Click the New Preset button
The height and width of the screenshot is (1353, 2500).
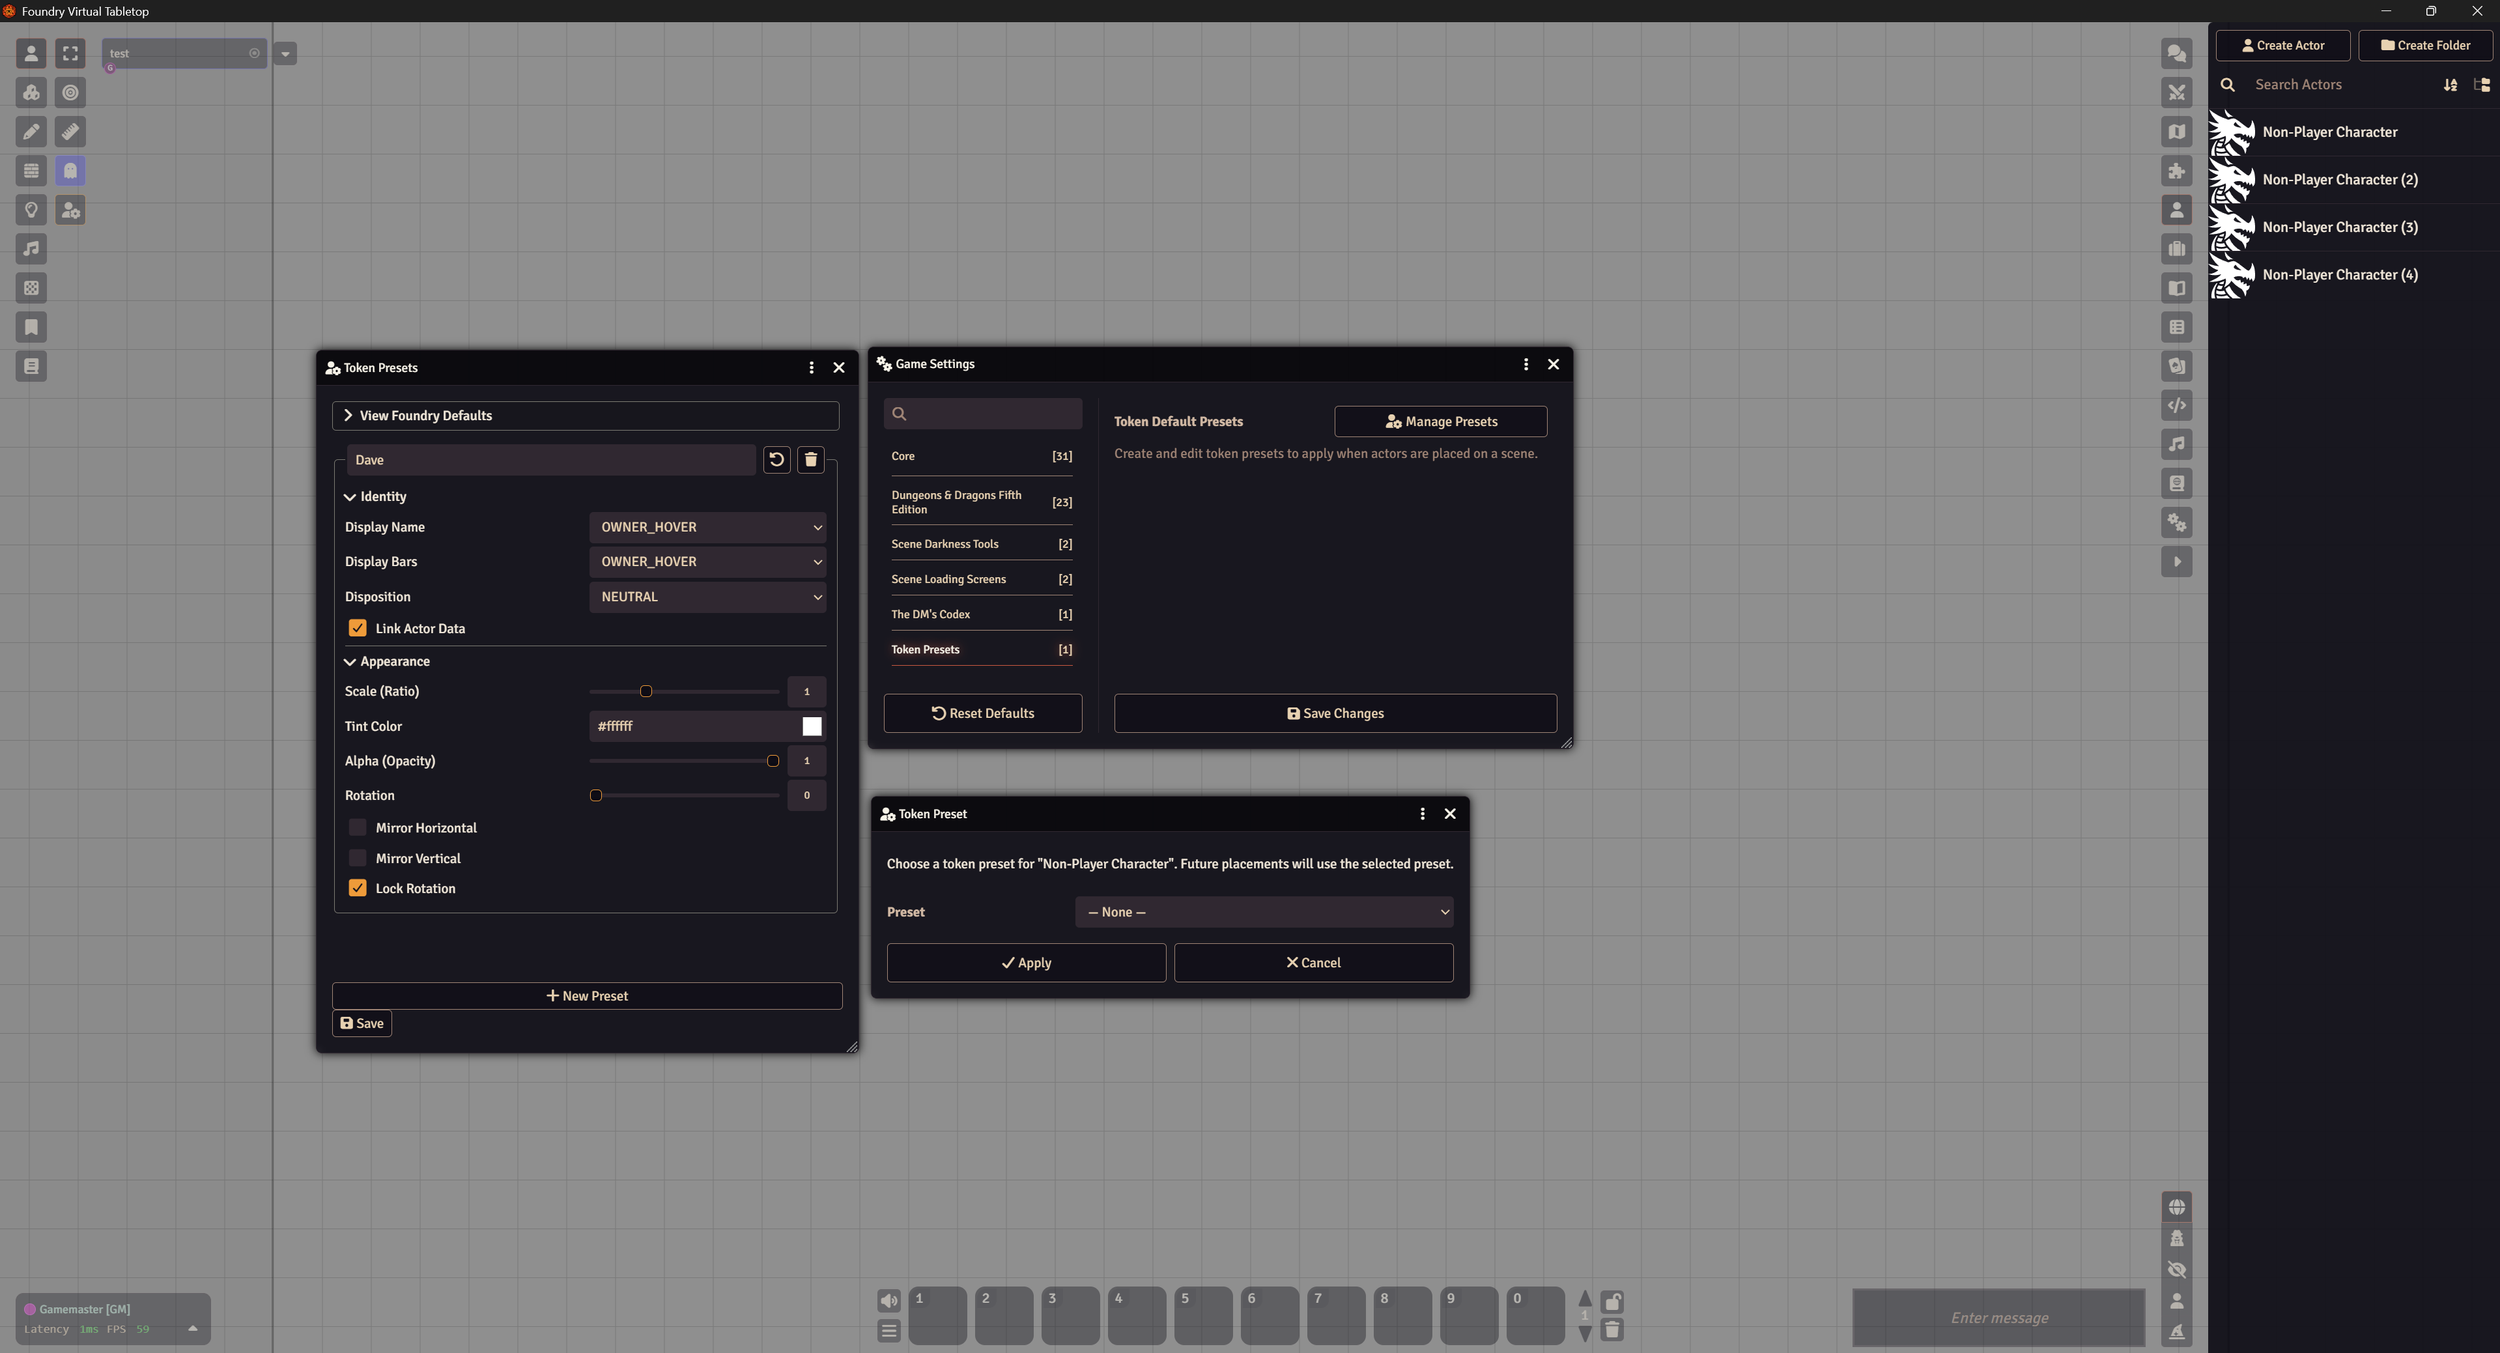coord(587,996)
